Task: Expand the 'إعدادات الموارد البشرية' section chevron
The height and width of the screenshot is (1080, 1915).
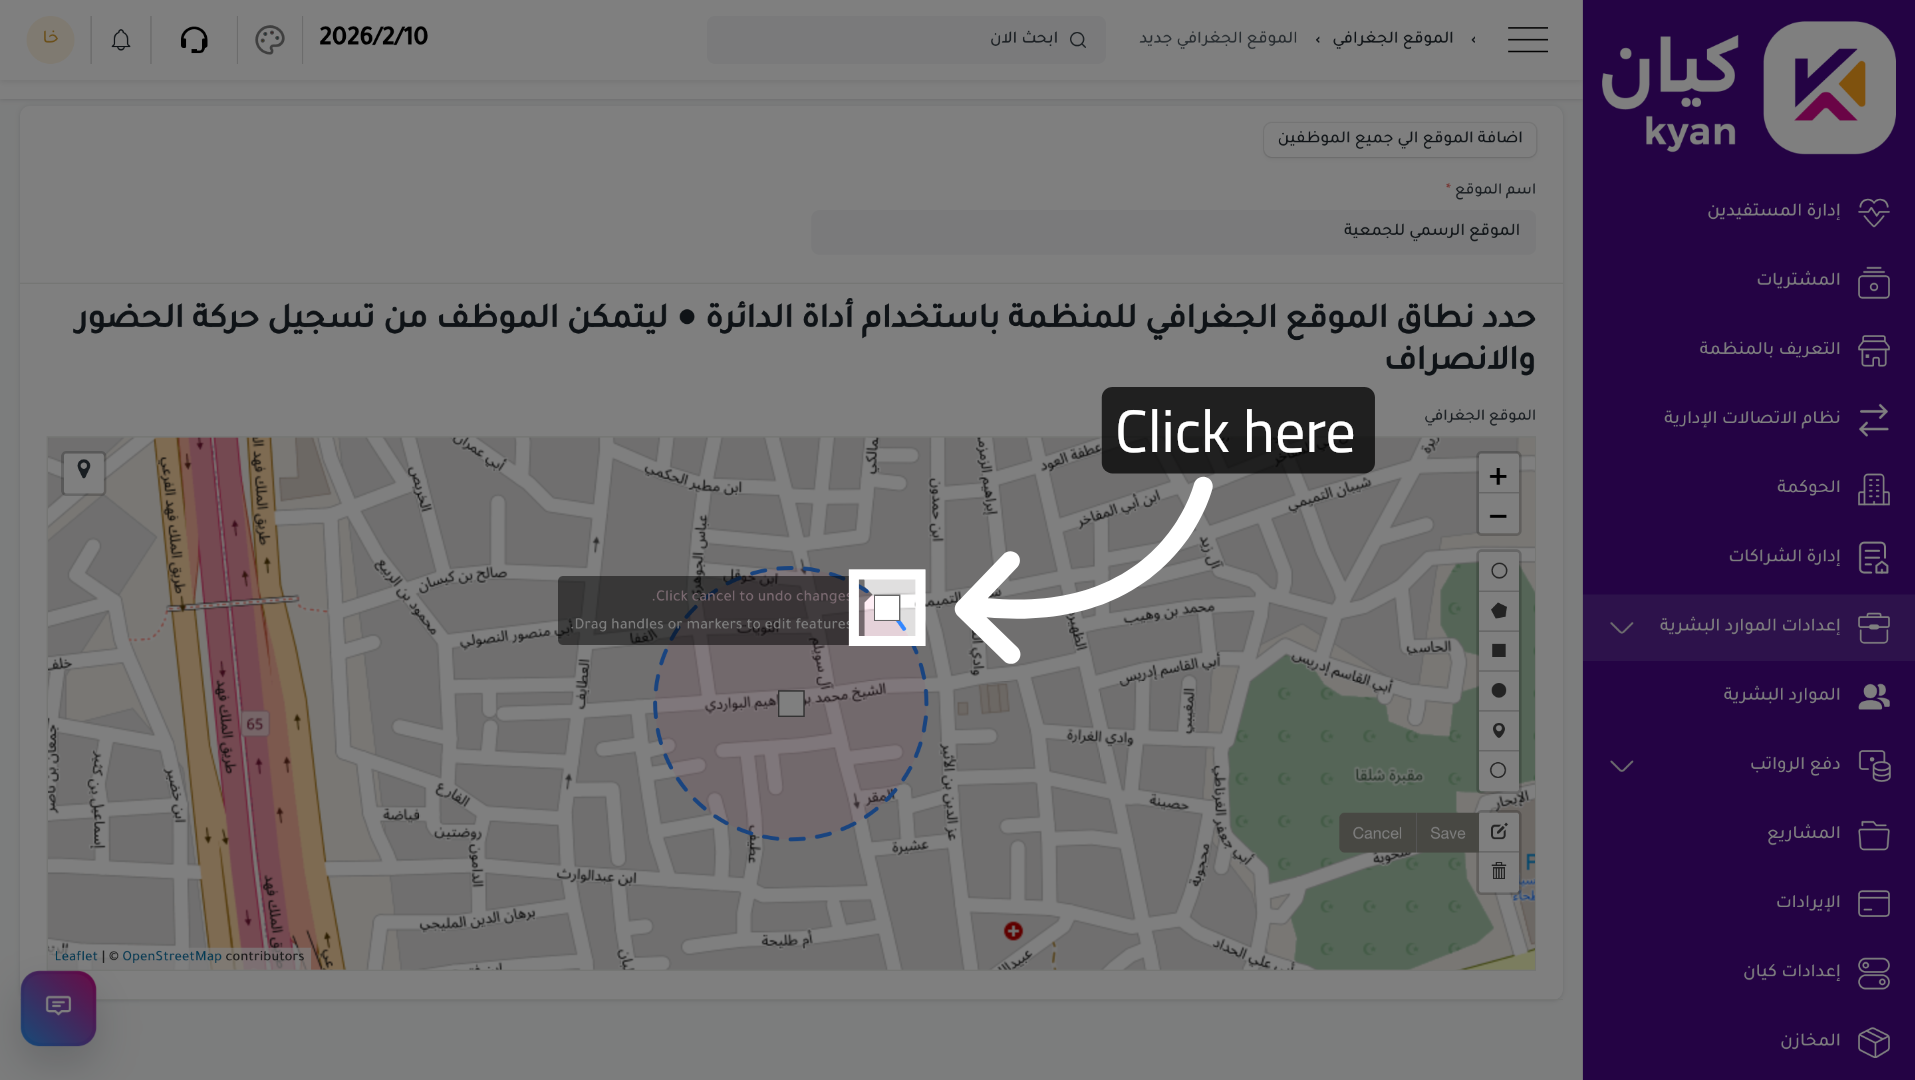Action: [x=1622, y=627]
